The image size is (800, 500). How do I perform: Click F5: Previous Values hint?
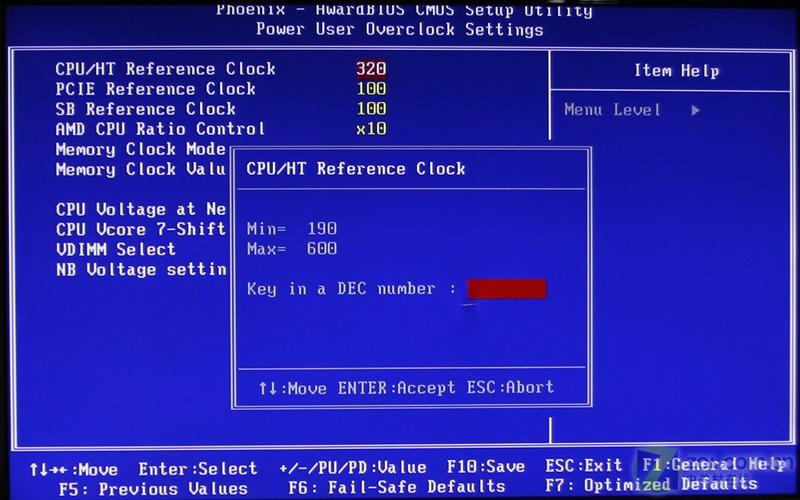[153, 489]
